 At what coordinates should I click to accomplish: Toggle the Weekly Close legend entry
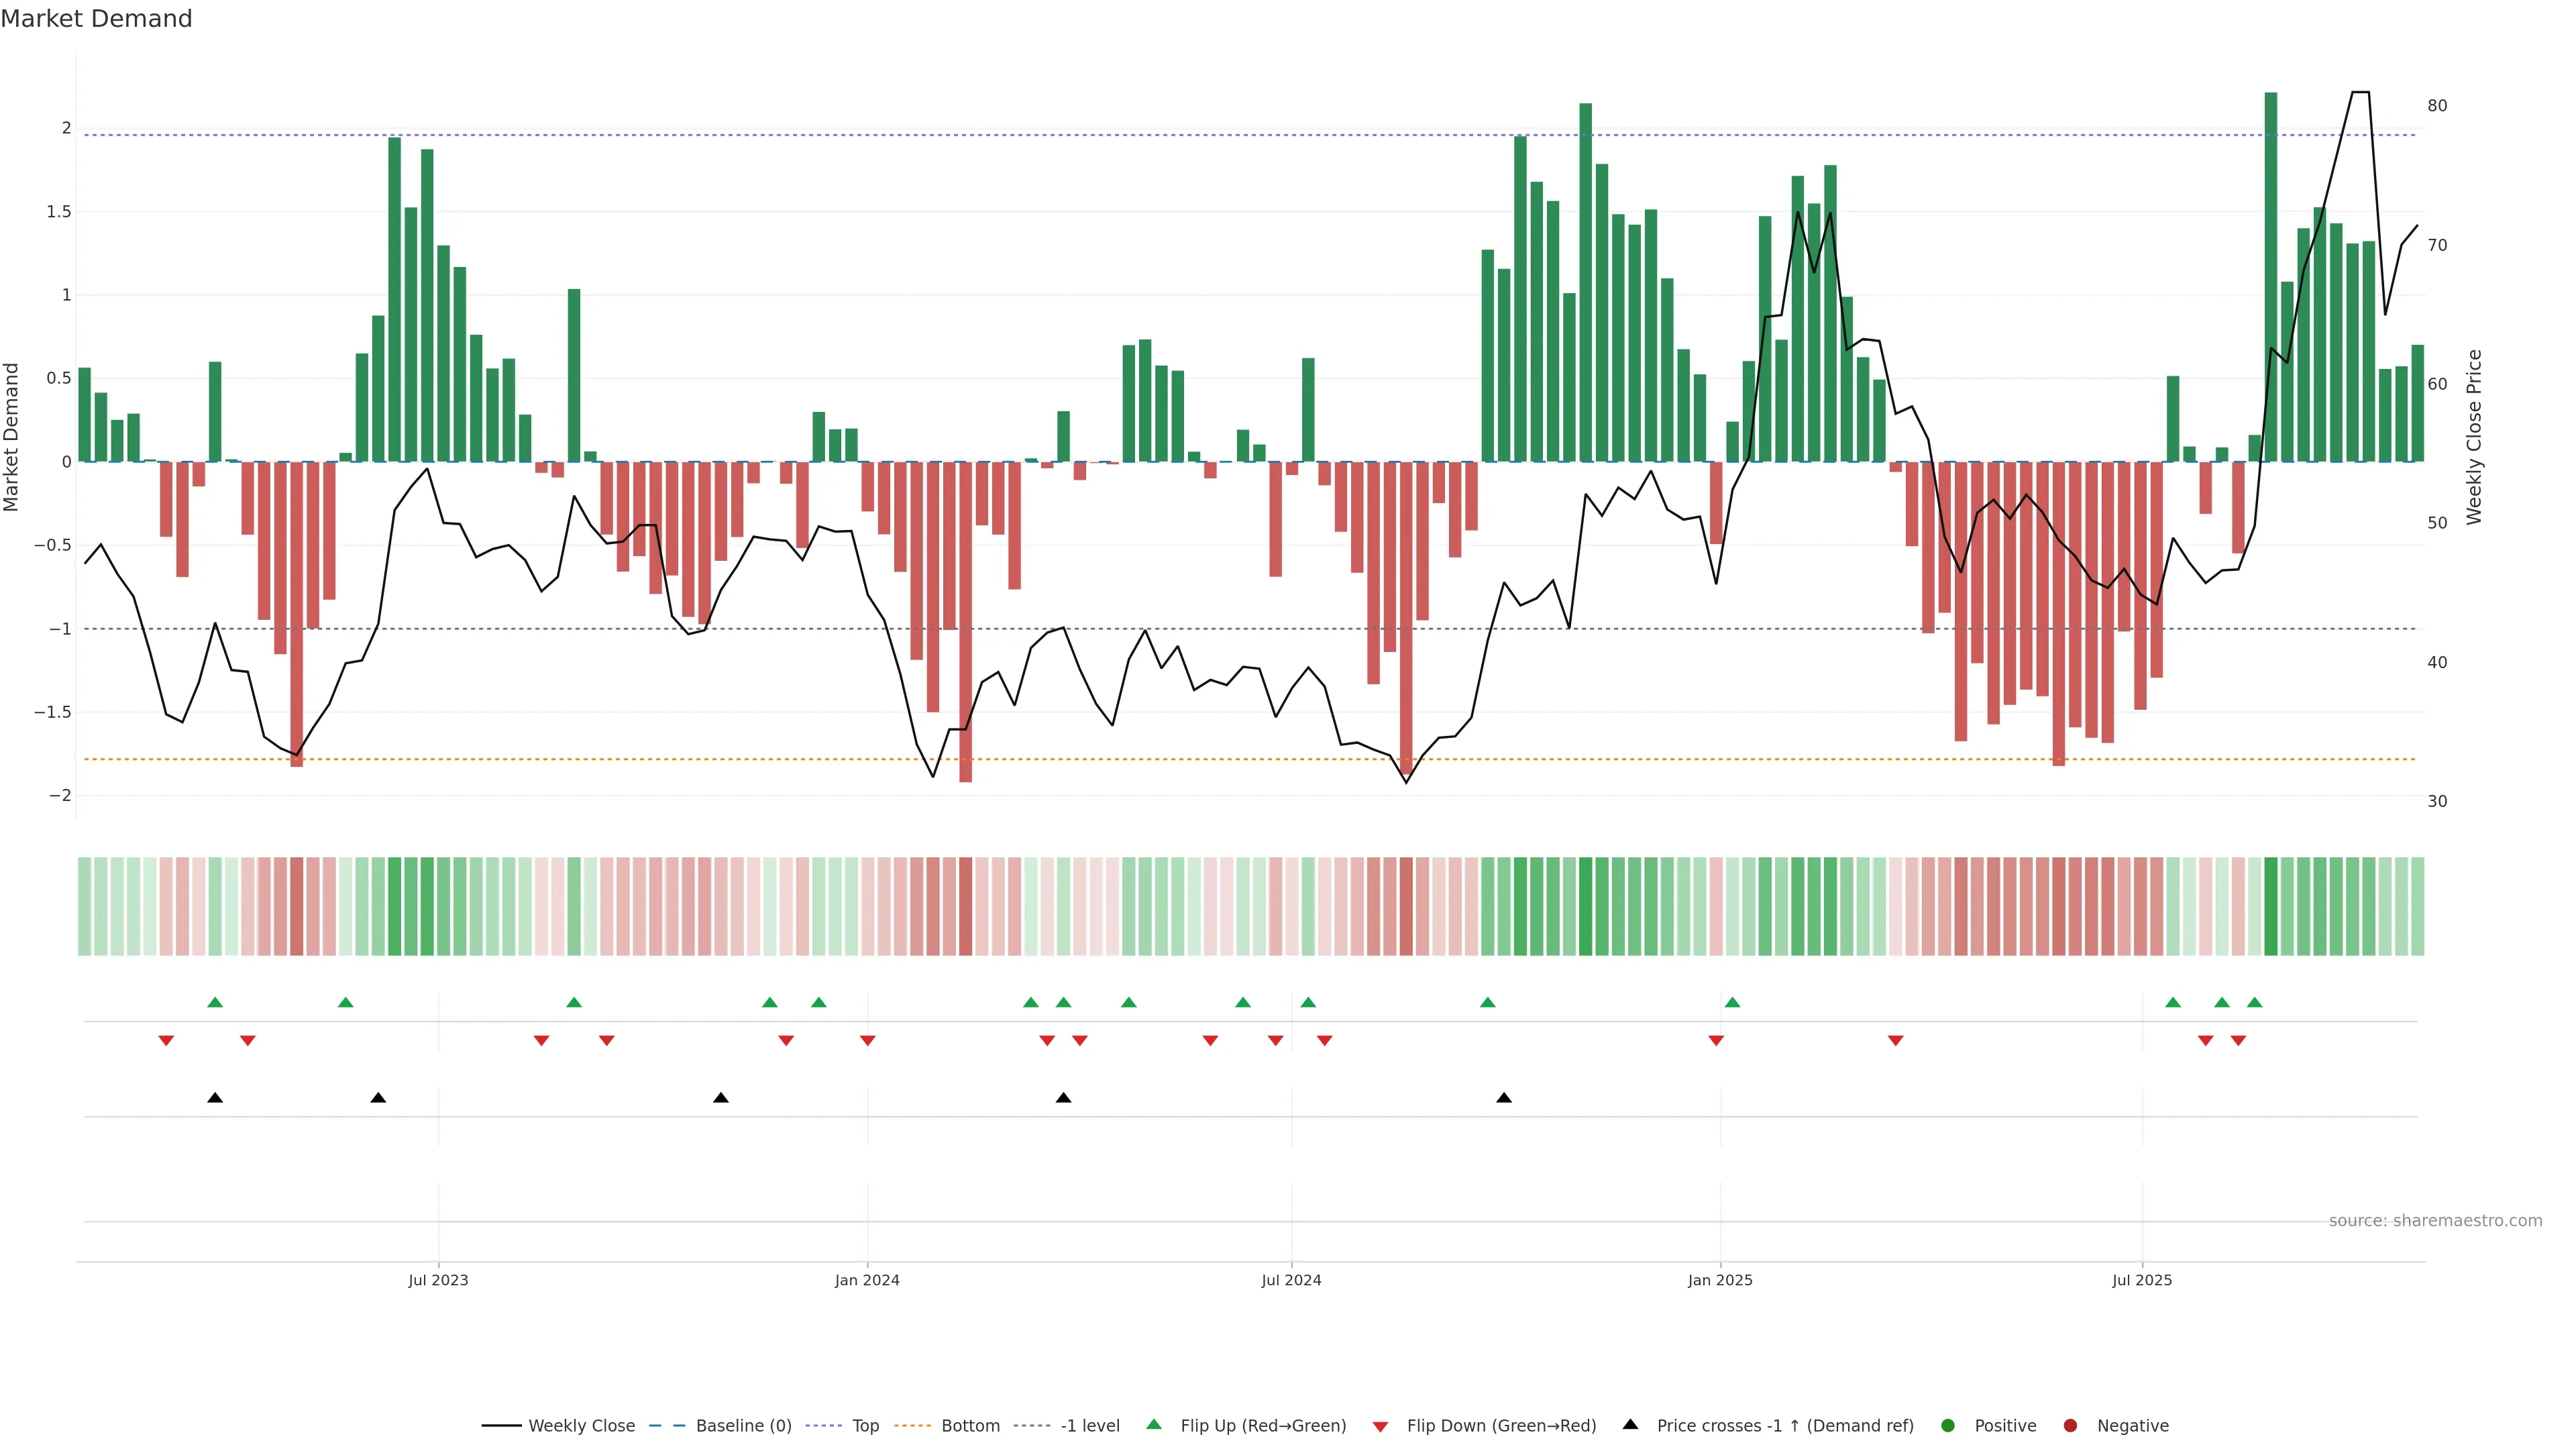point(581,1425)
